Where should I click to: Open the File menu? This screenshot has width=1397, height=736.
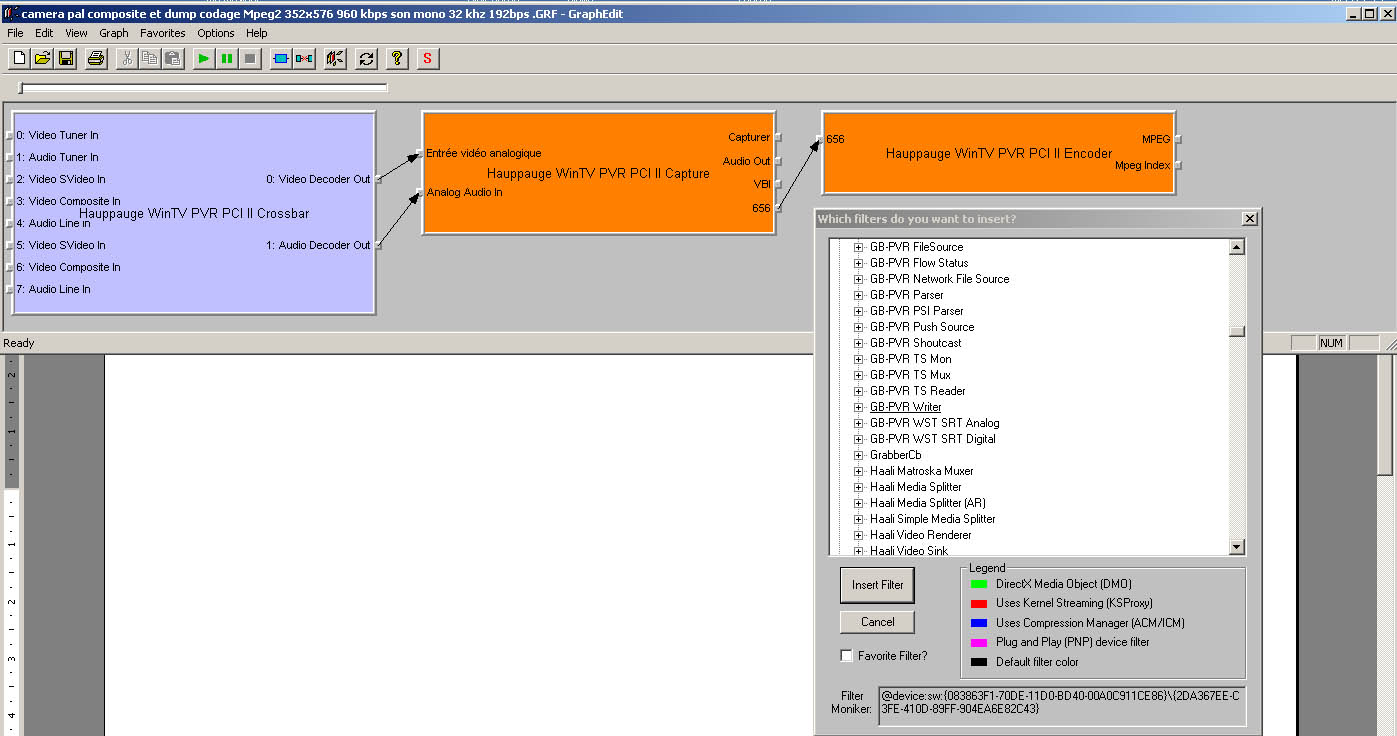[15, 33]
